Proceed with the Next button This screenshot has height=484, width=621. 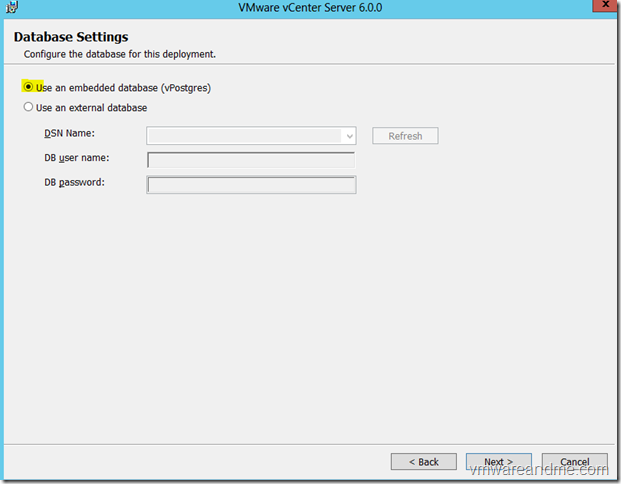coord(499,462)
